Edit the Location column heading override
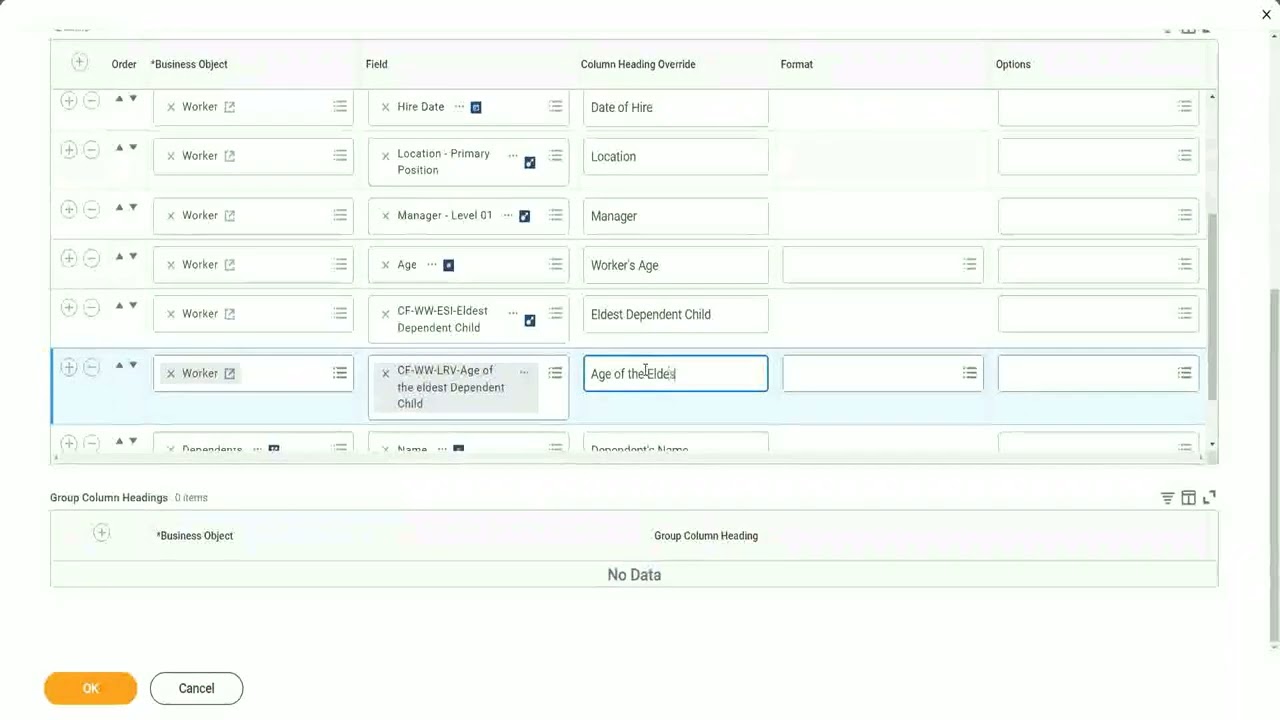1280x720 pixels. click(x=676, y=156)
